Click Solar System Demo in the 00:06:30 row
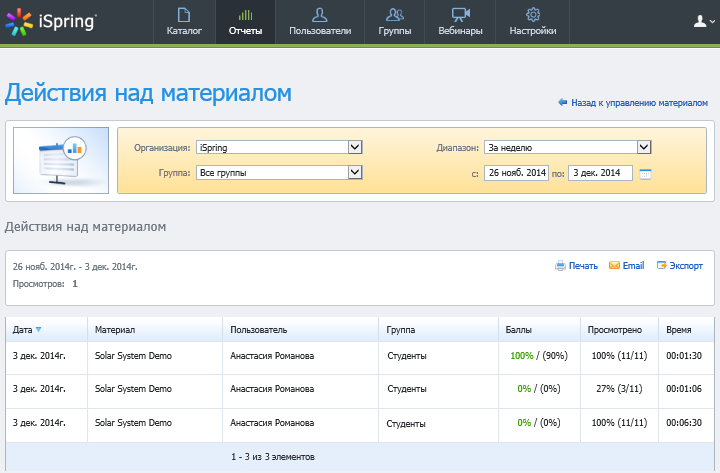This screenshot has width=720, height=473. (133, 423)
